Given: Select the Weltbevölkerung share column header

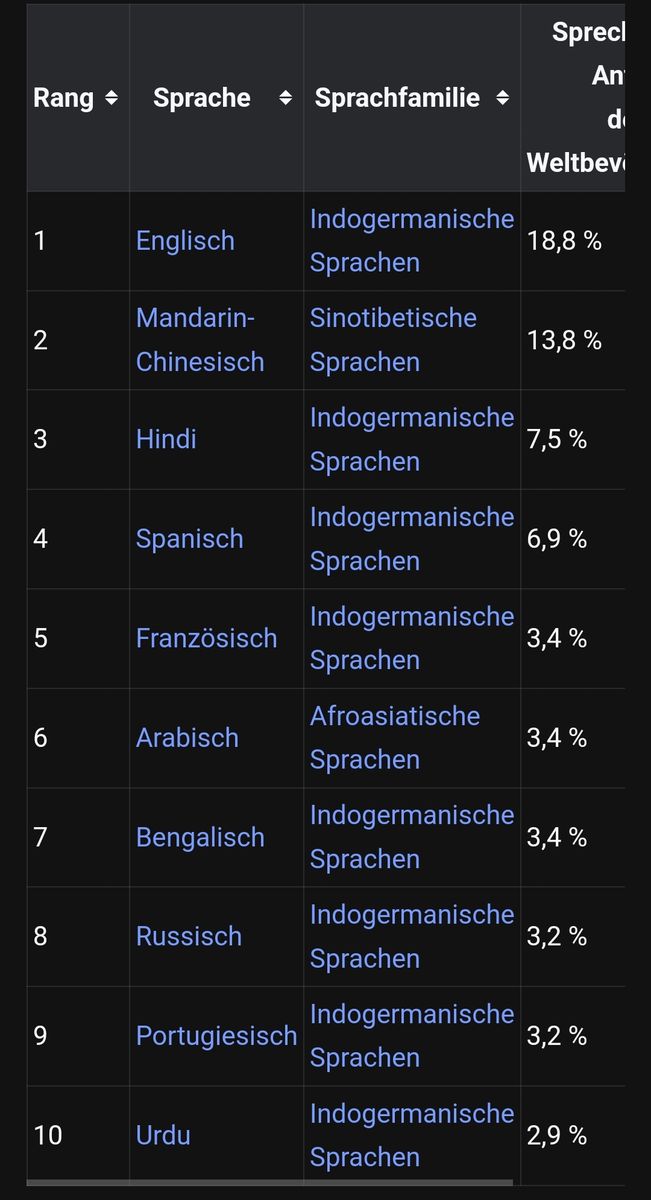Looking at the screenshot, I should tap(576, 98).
